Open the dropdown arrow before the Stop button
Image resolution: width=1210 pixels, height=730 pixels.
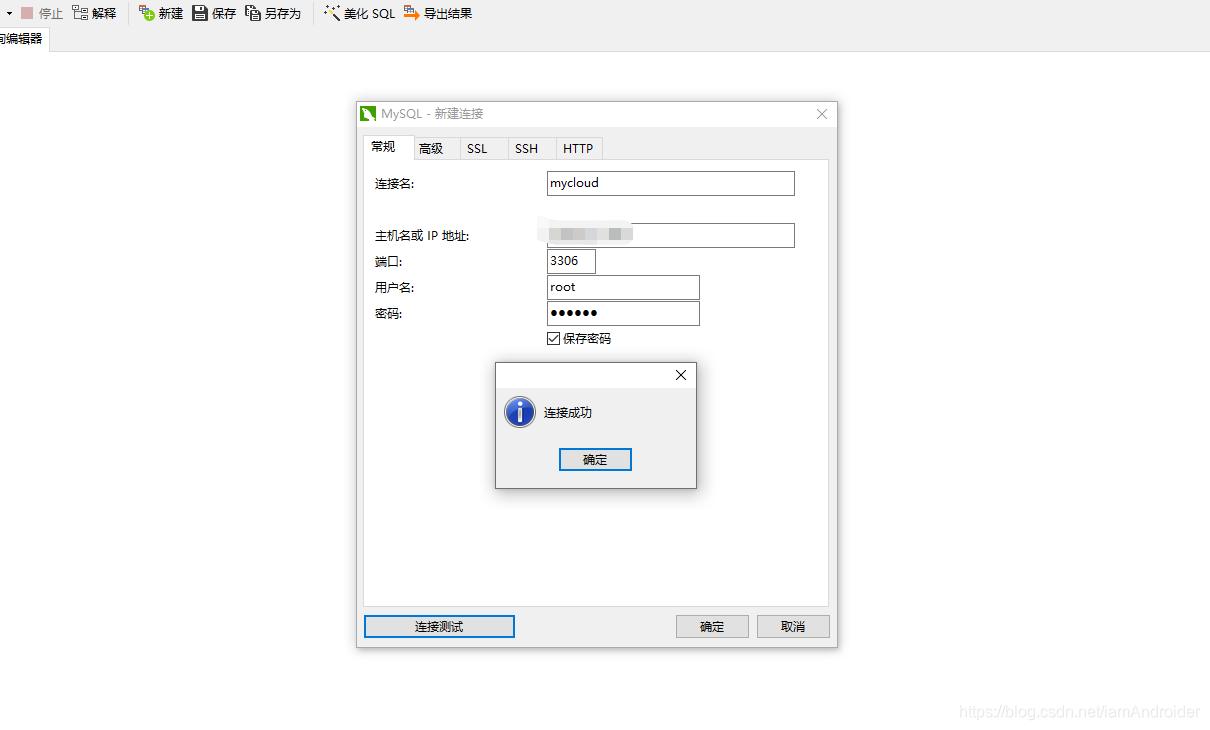point(9,14)
